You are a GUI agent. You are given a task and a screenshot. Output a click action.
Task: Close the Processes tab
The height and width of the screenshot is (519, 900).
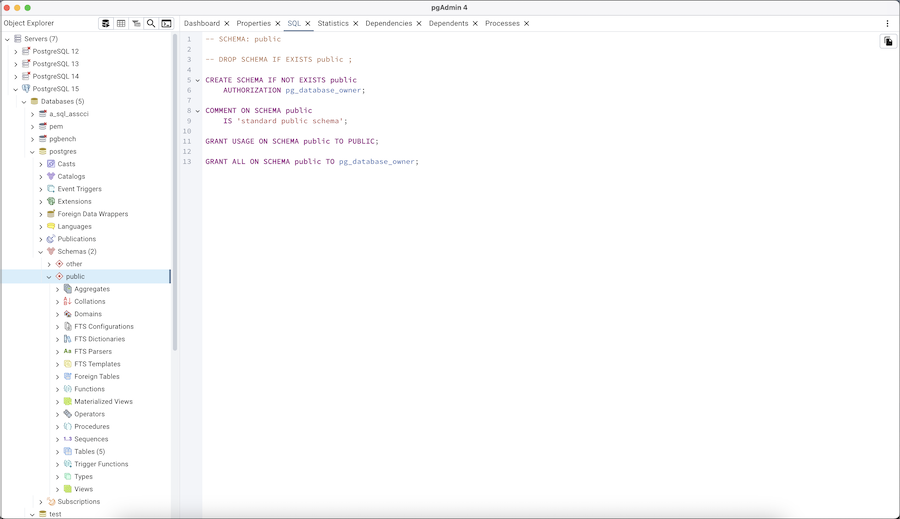tap(526, 24)
